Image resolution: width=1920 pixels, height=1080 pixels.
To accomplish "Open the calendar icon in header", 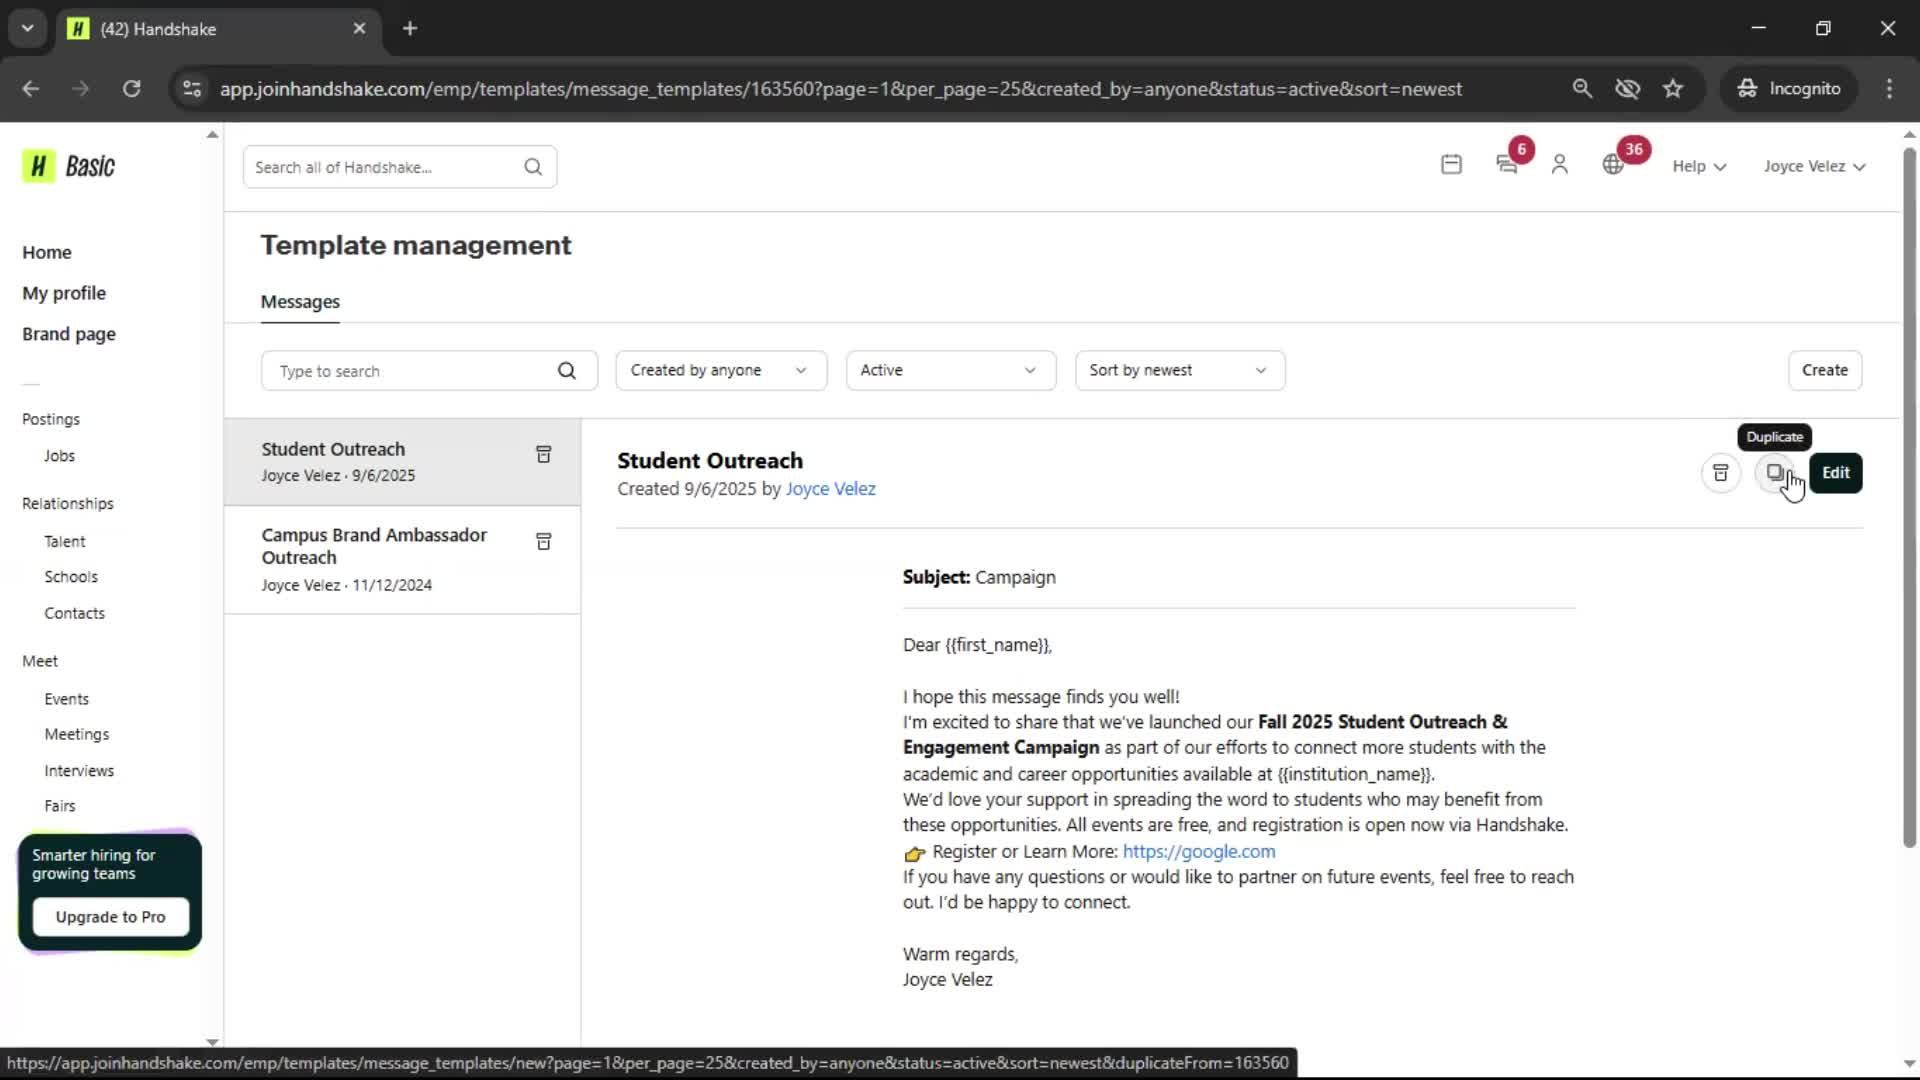I will [x=1451, y=165].
